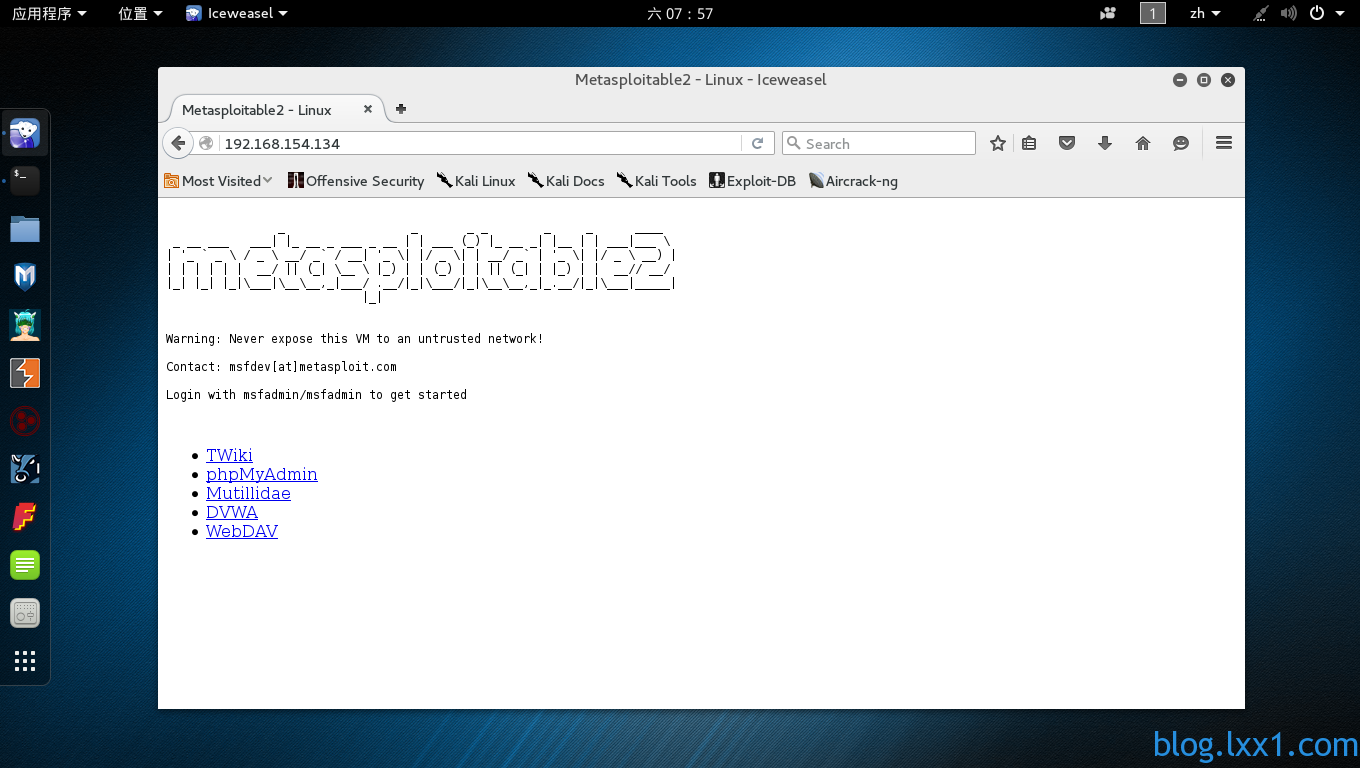Bookmark this page with the star
Image resolution: width=1360 pixels, height=768 pixels.
997,143
